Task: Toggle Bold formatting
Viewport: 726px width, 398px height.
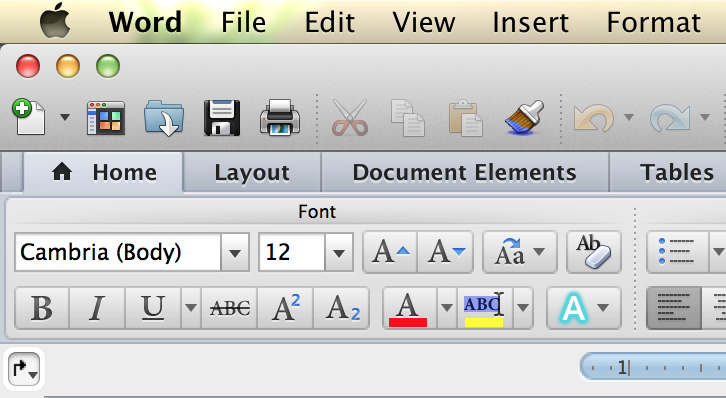Action: (x=42, y=308)
